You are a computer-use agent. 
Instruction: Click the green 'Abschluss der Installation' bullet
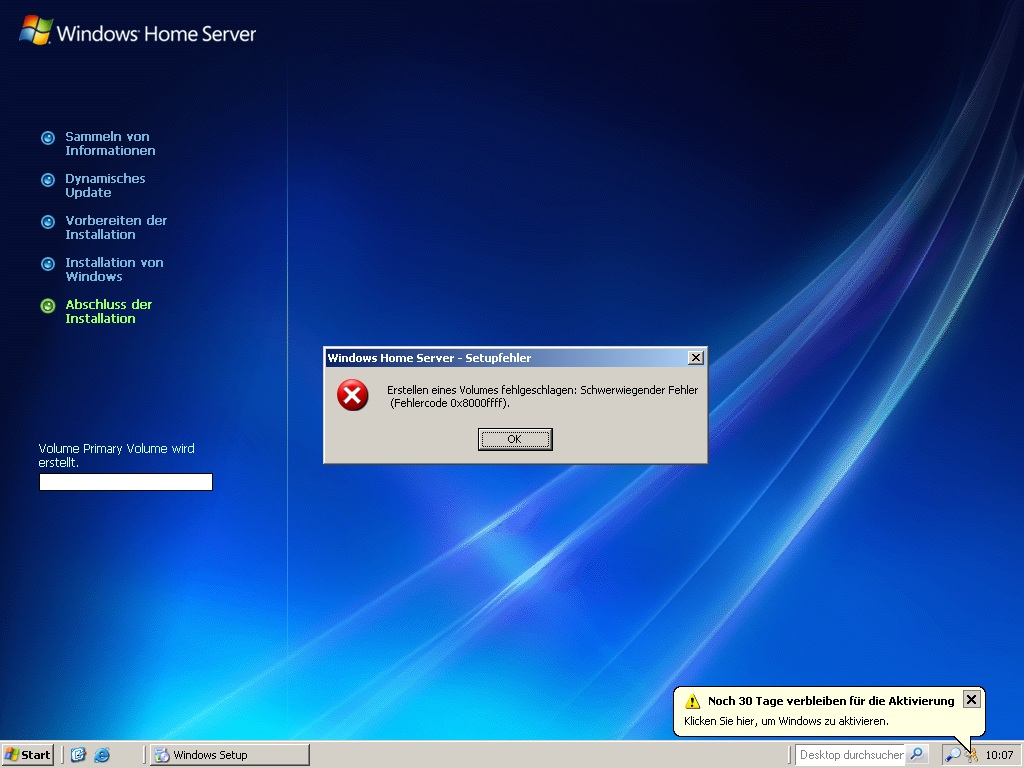tap(48, 306)
